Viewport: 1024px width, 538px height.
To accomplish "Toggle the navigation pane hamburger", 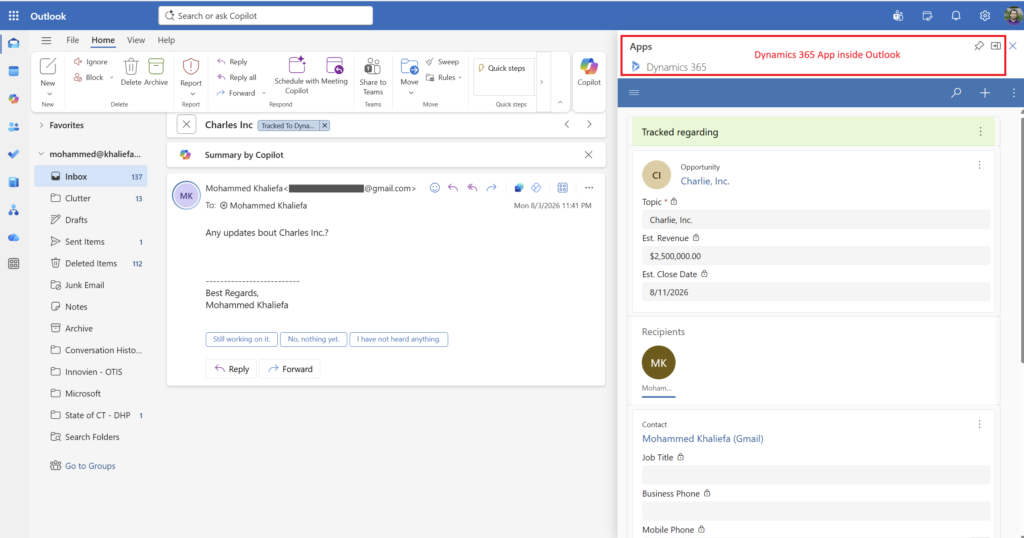I will pyautogui.click(x=46, y=40).
